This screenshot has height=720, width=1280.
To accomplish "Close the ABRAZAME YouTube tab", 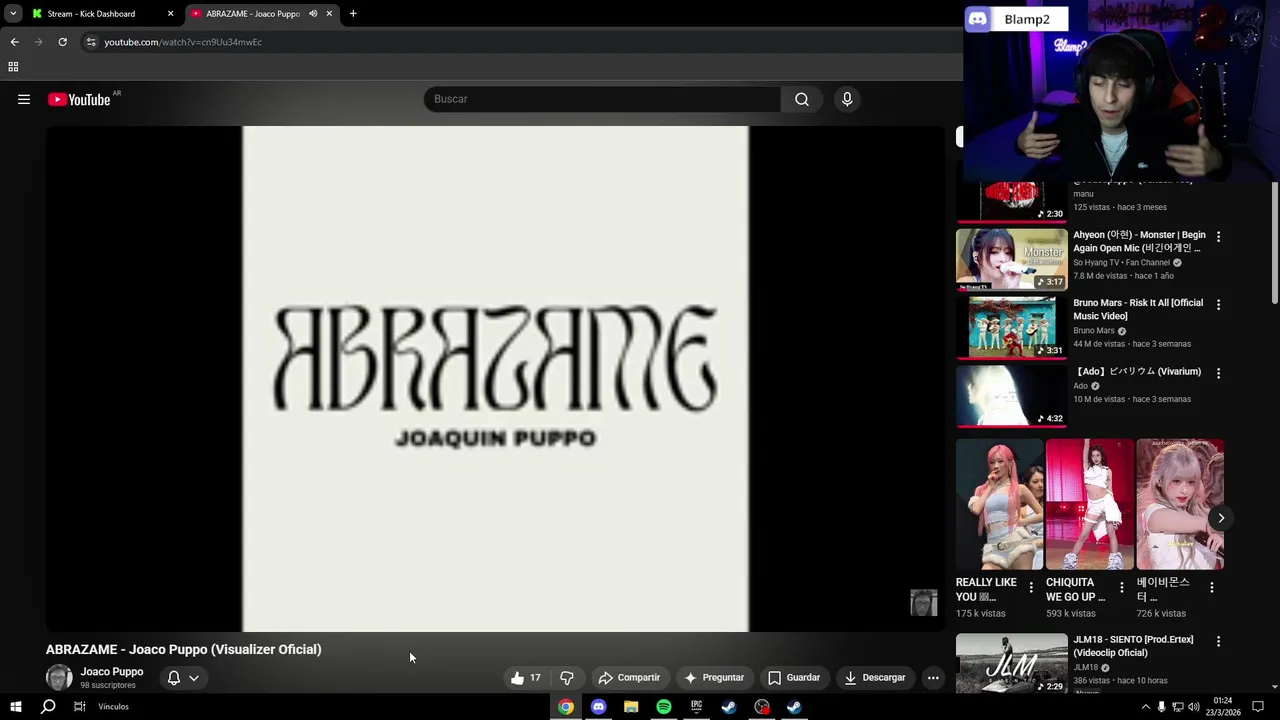I will [x=329, y=14].
